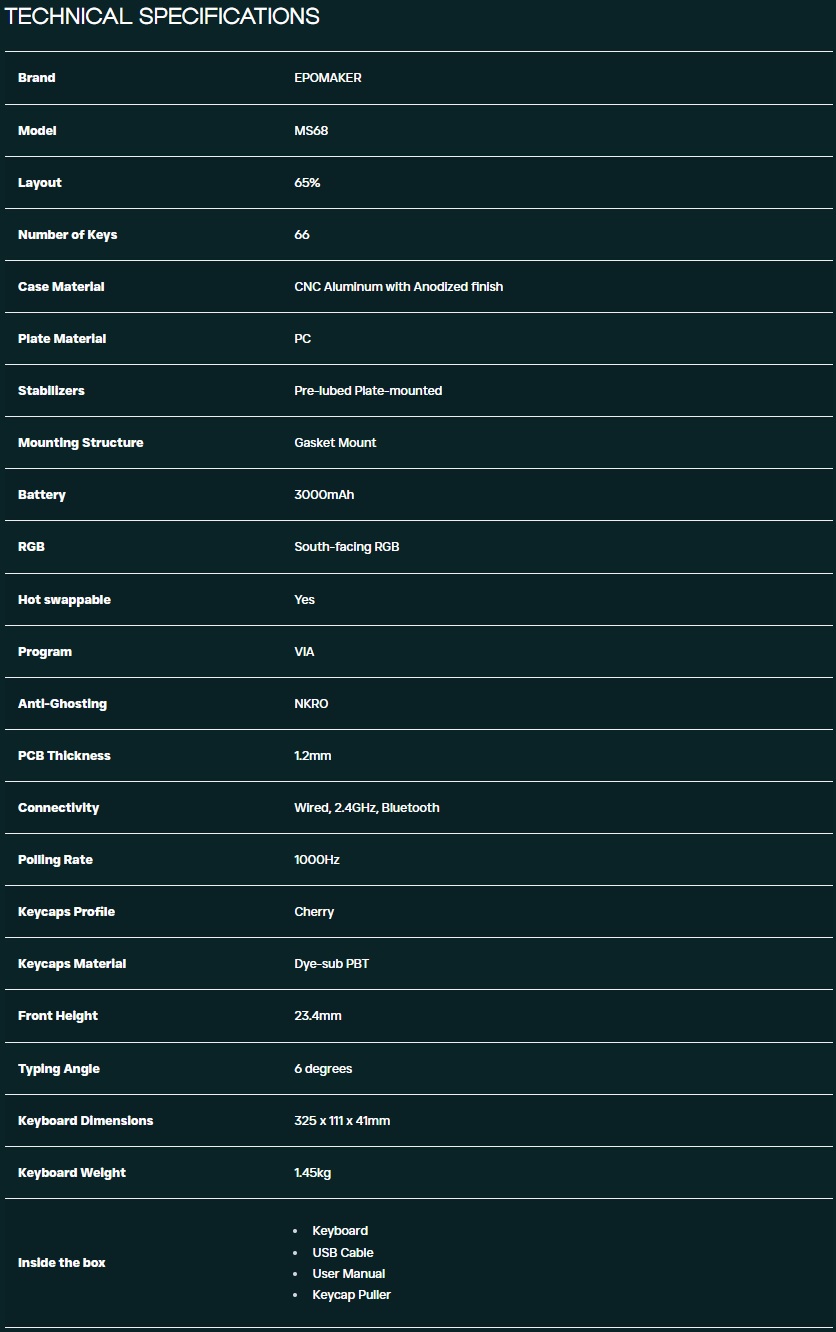This screenshot has width=836, height=1332.
Task: Click the USB Cable list item
Action: (342, 1253)
